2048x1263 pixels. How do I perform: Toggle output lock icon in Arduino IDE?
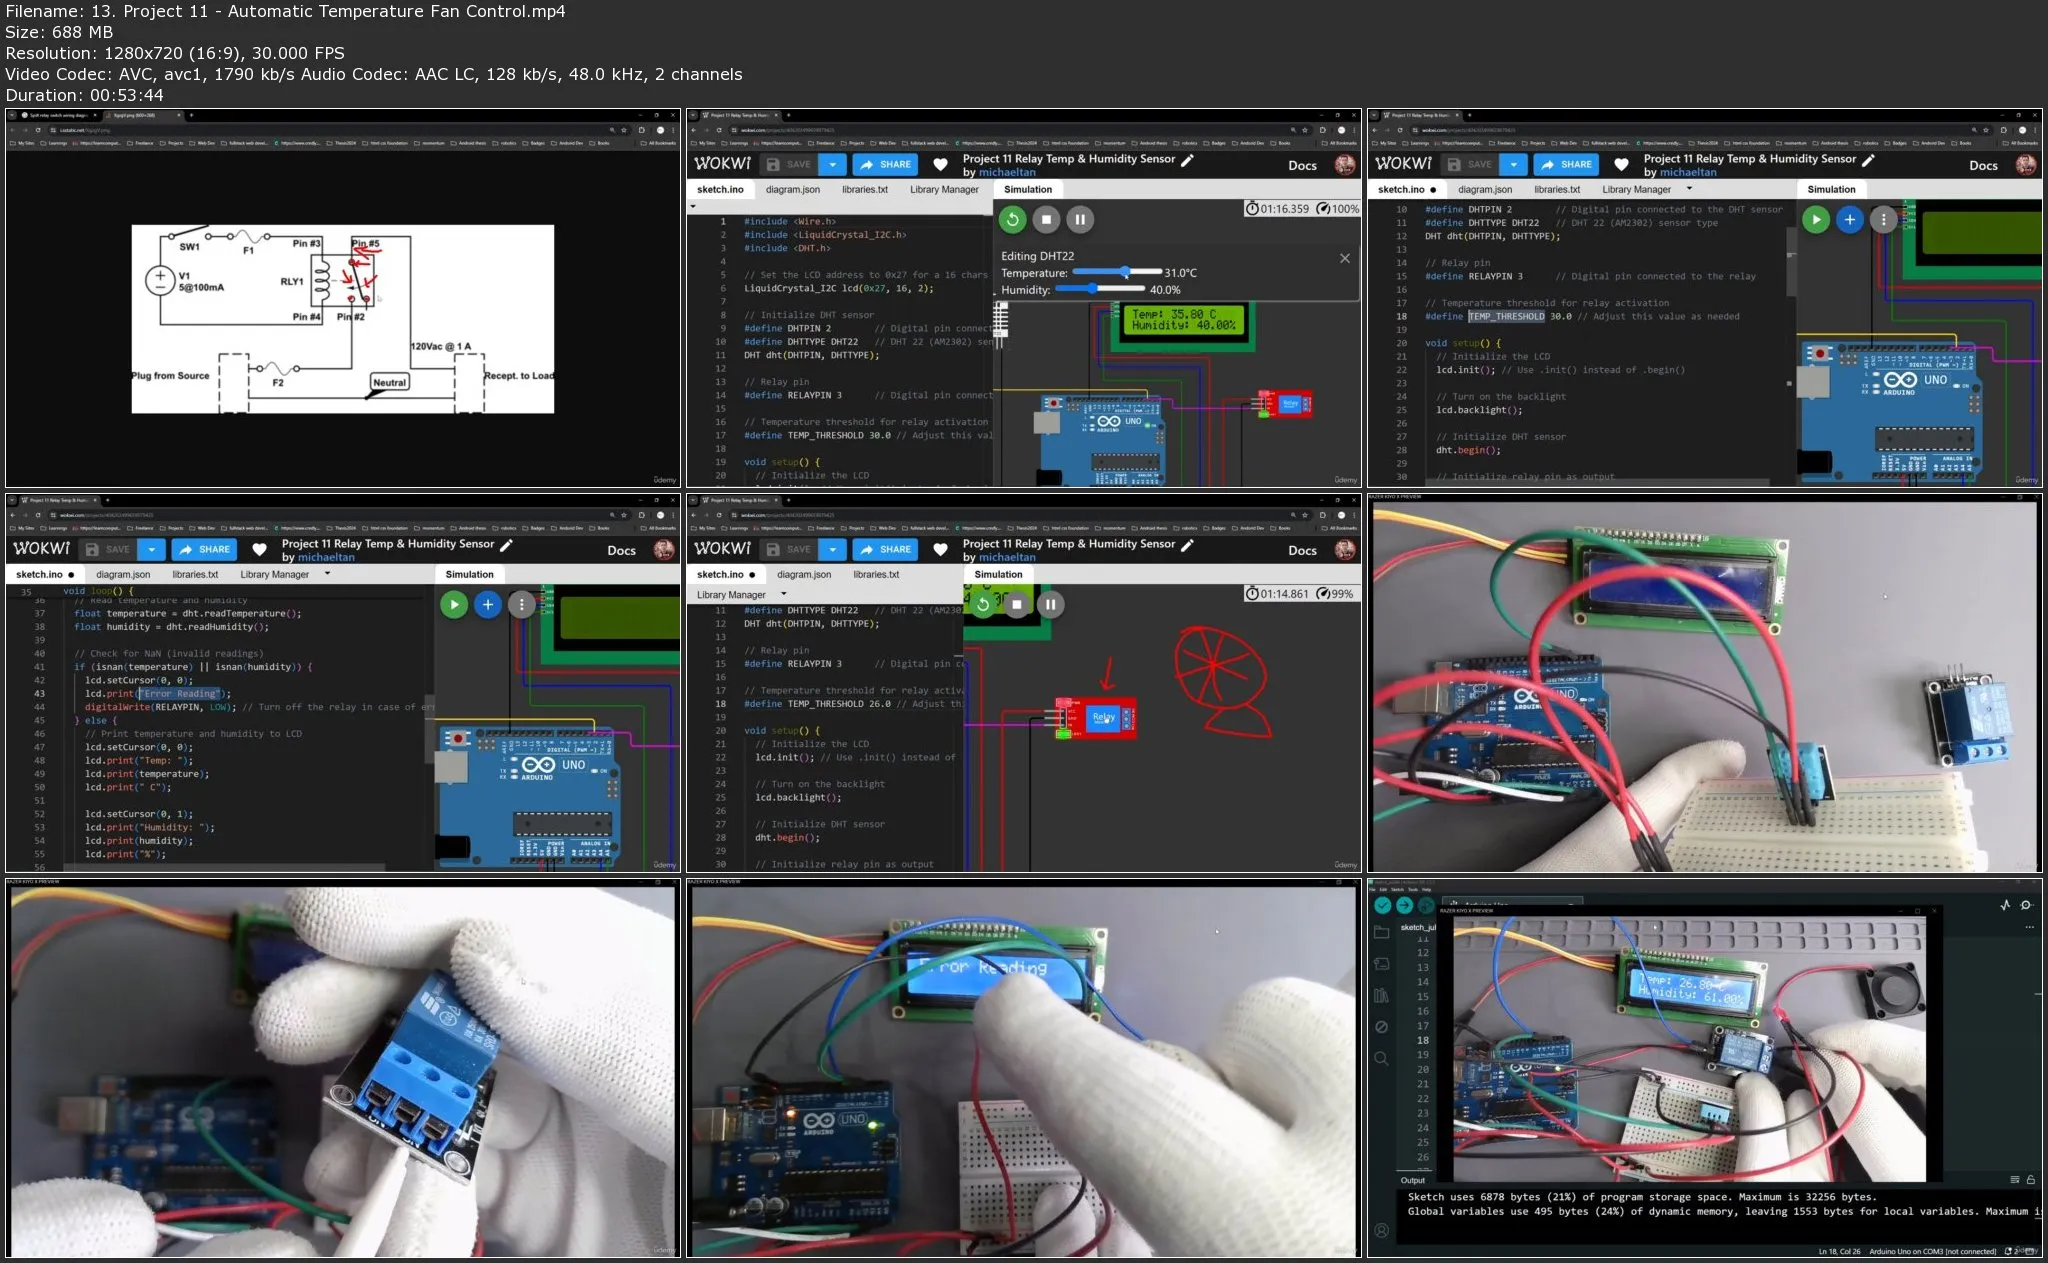point(2031,1180)
